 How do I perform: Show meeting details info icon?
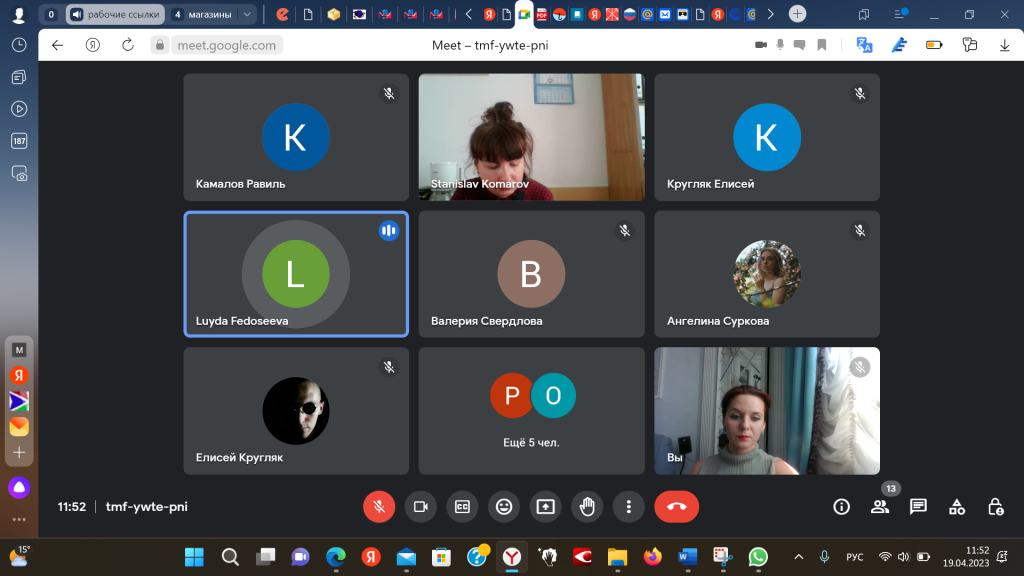tap(841, 507)
